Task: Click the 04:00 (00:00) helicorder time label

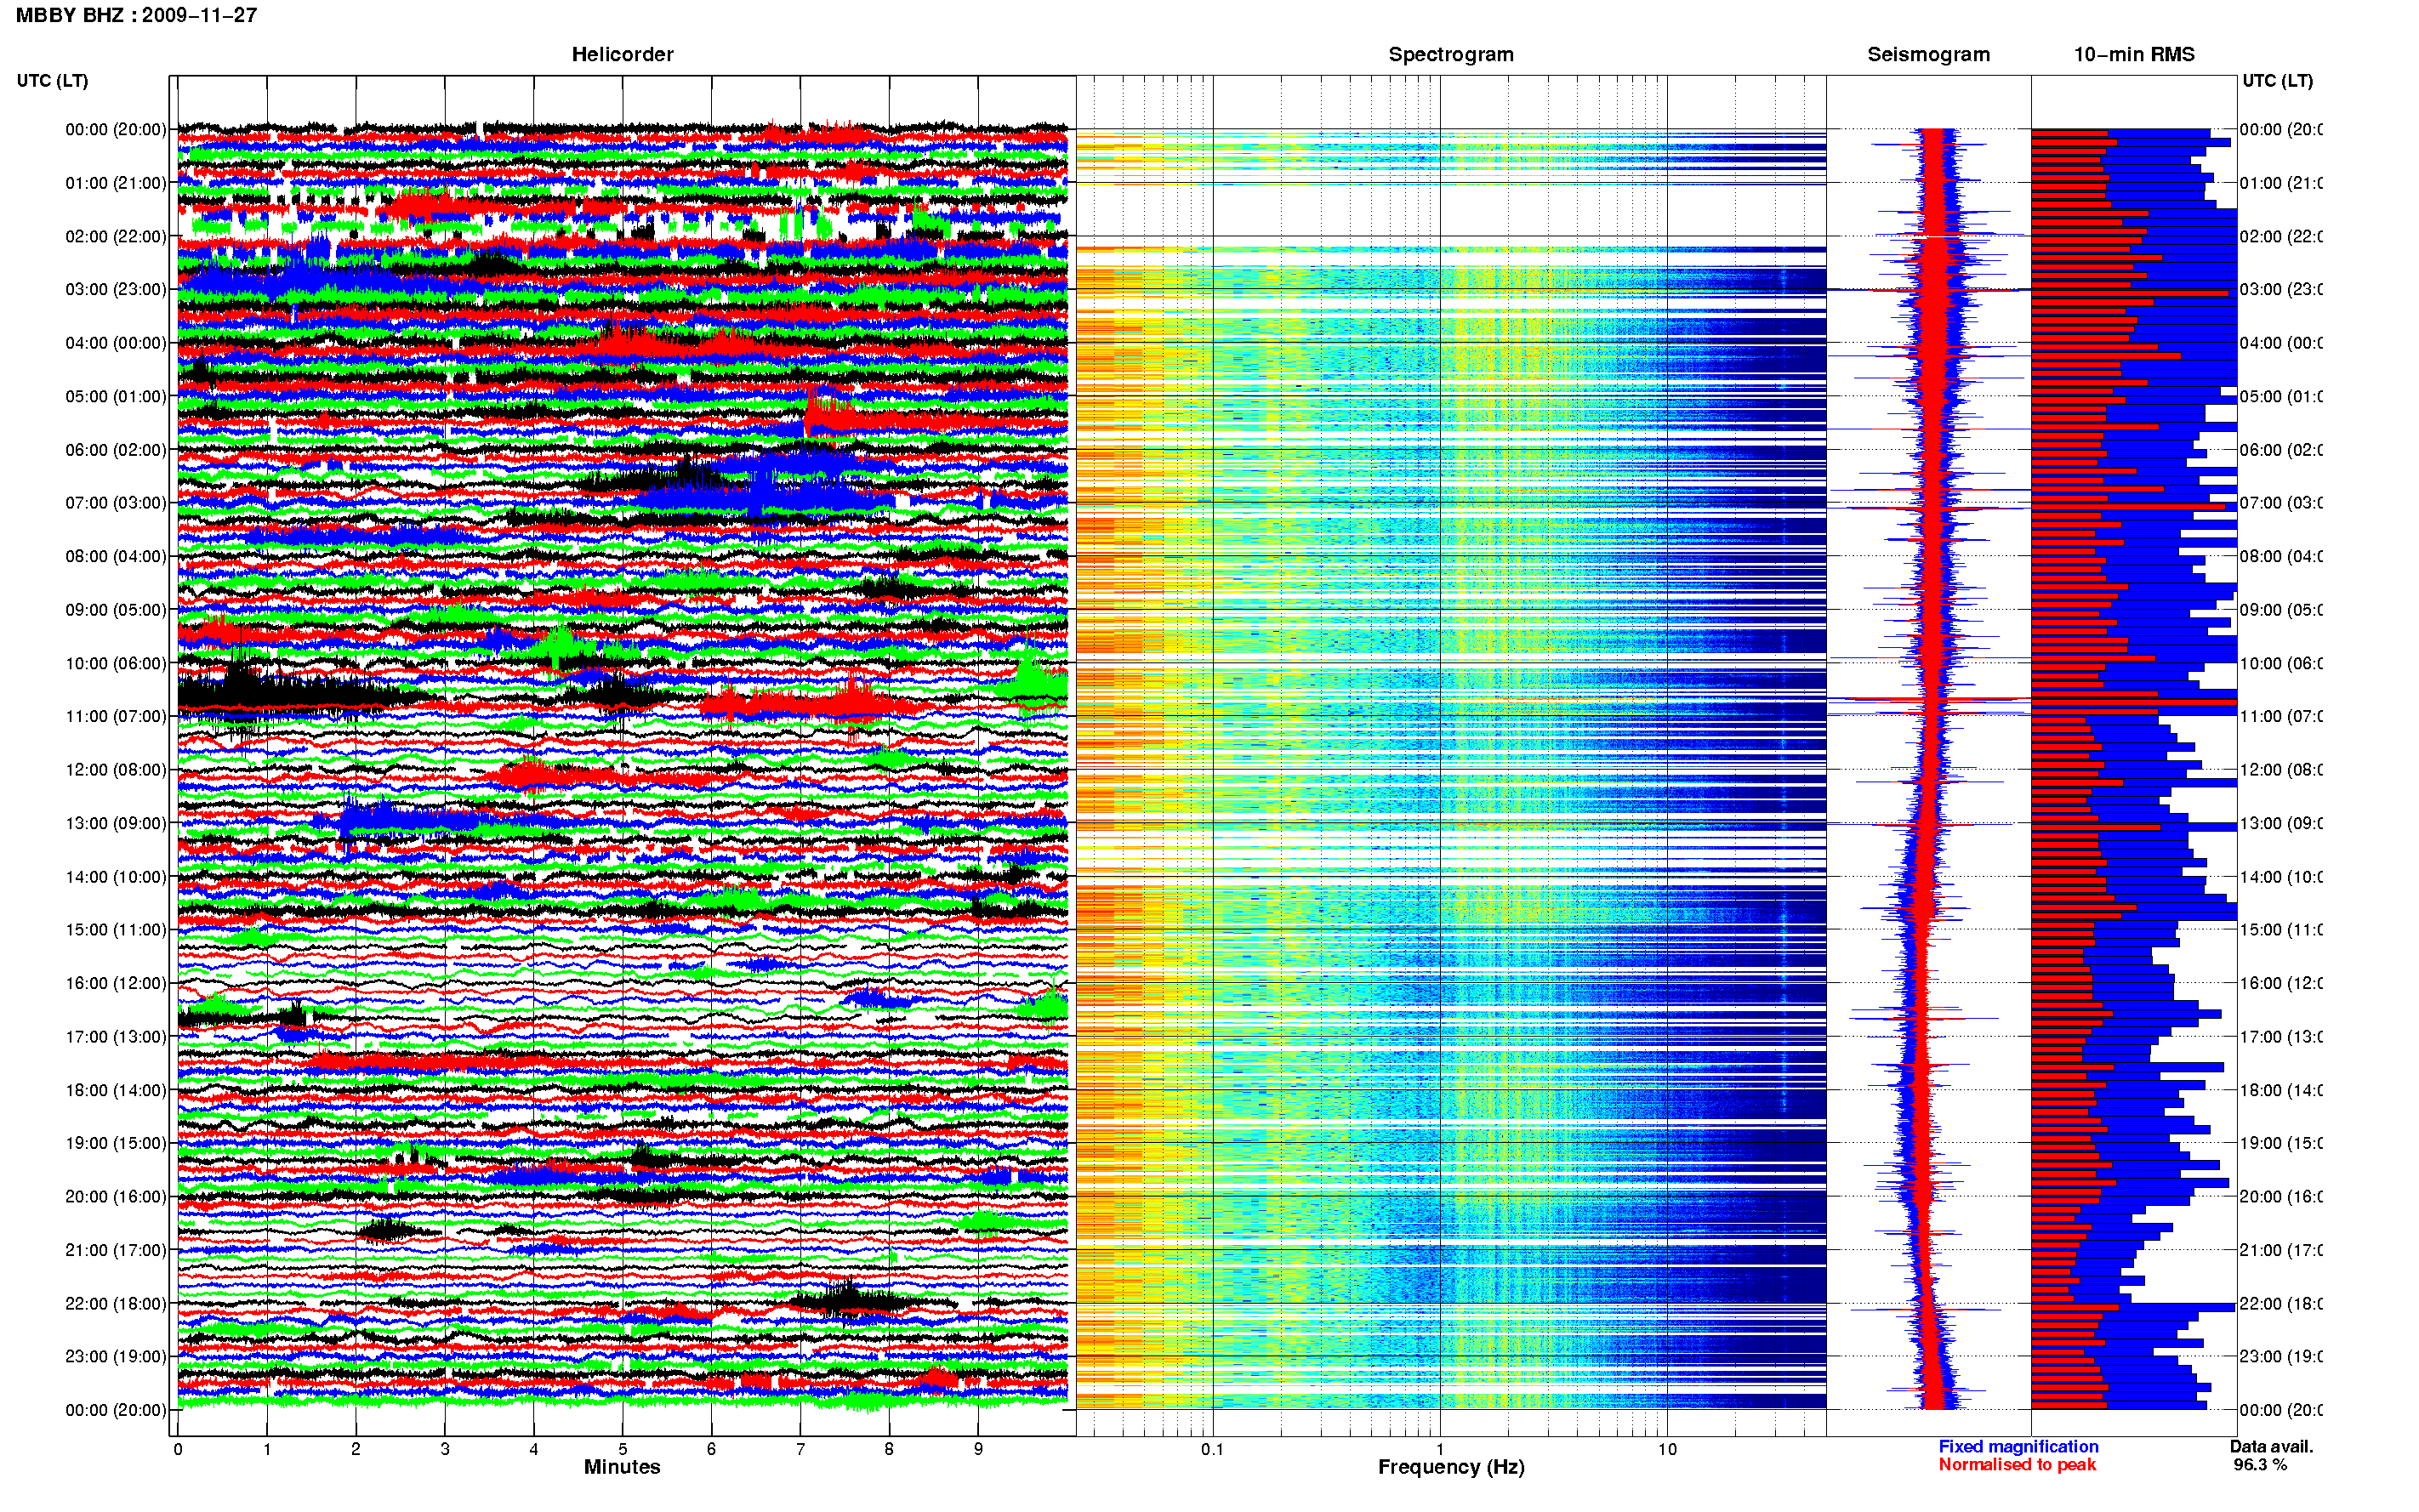Action: click(116, 343)
